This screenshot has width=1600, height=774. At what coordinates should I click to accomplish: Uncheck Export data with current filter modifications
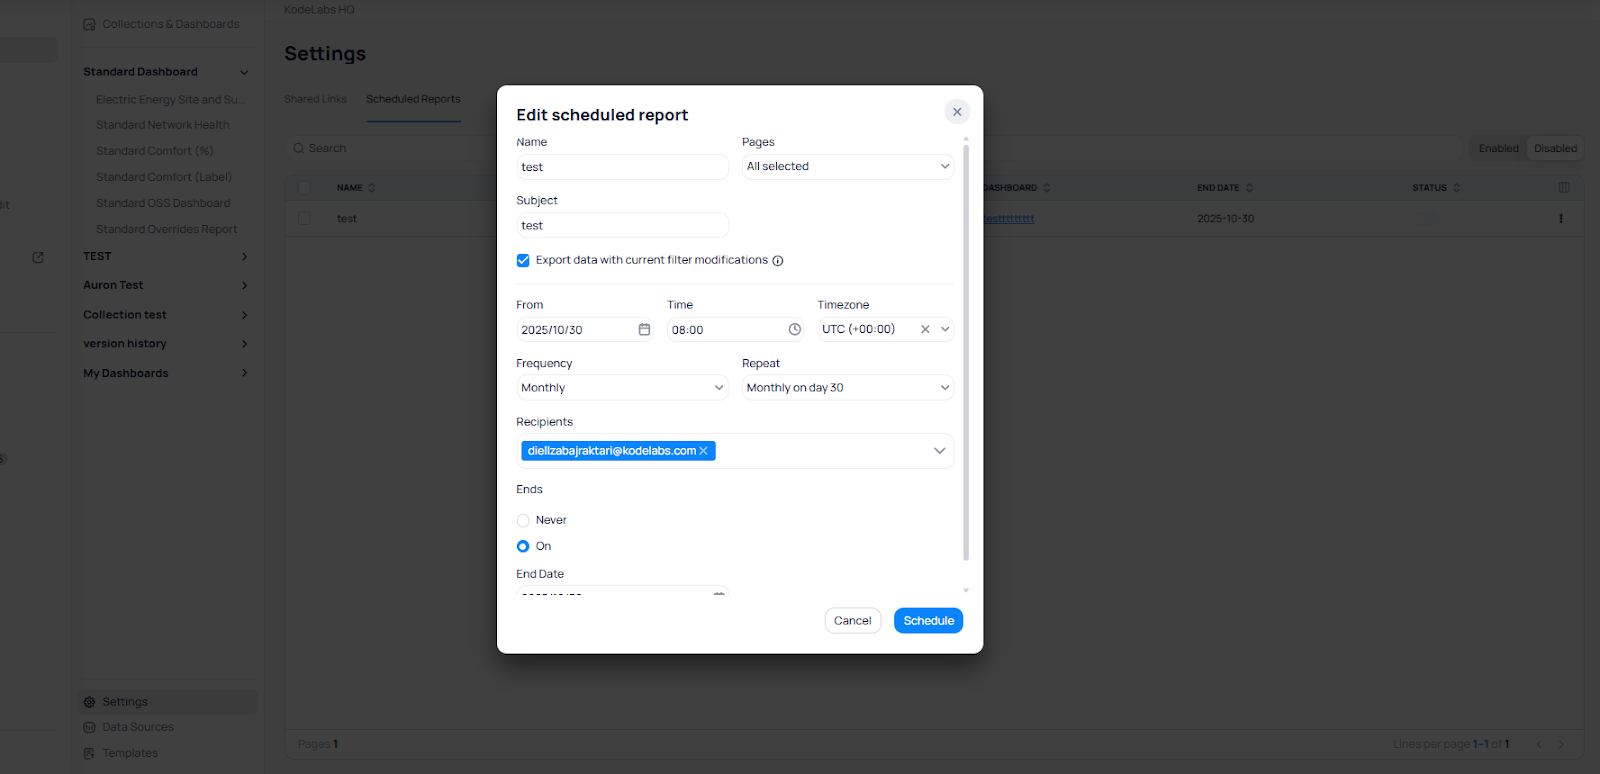523,260
